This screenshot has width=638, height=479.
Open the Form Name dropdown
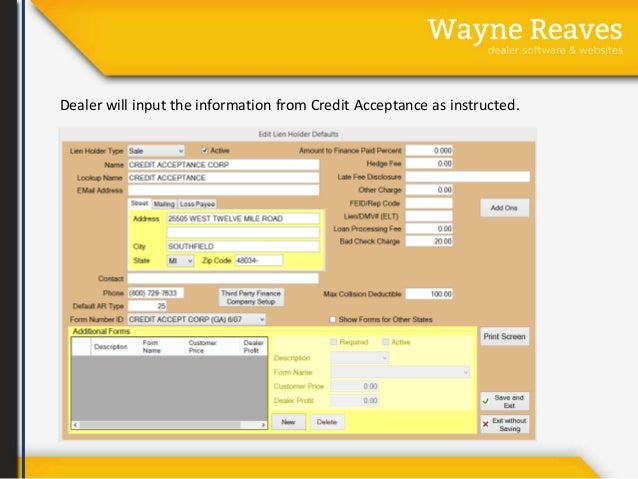coord(400,372)
